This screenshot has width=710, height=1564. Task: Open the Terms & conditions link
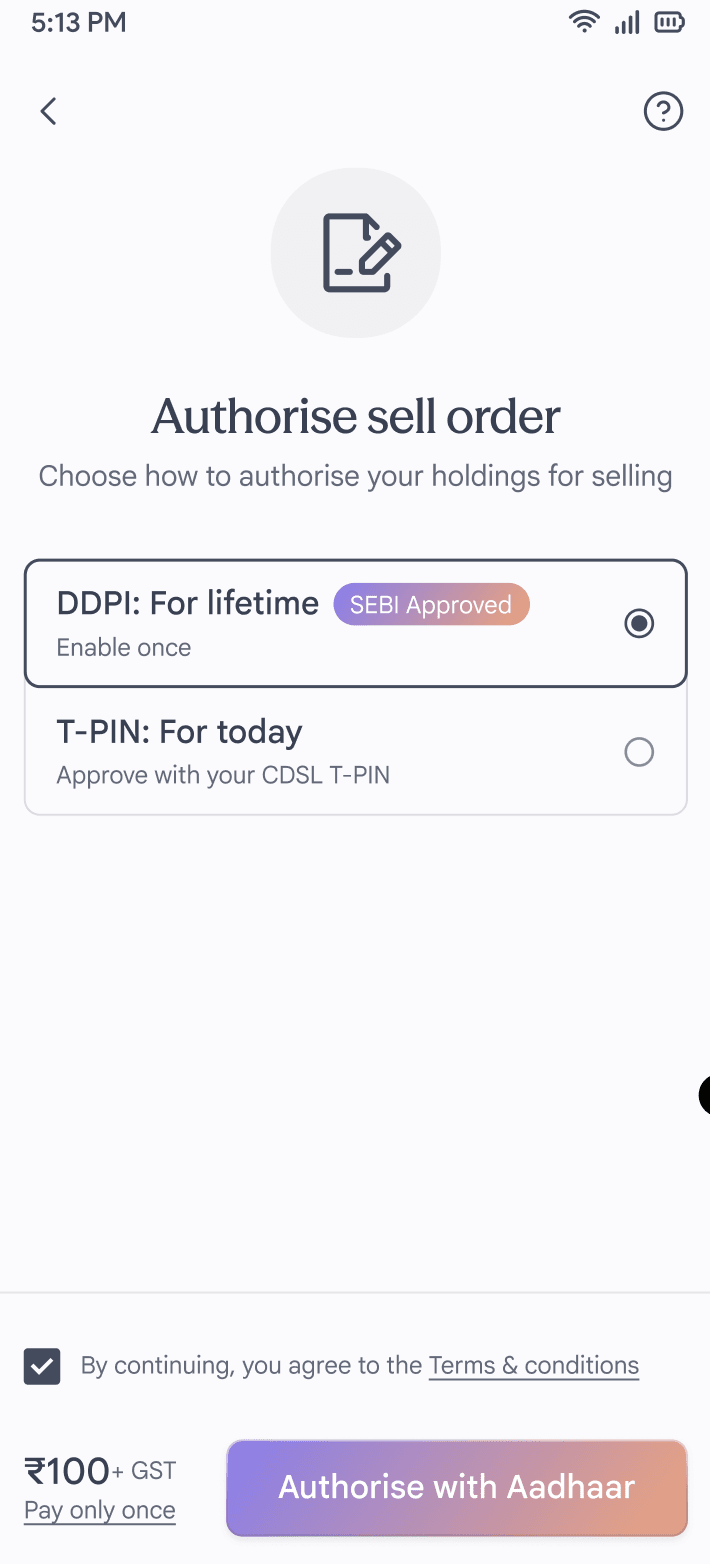534,1366
